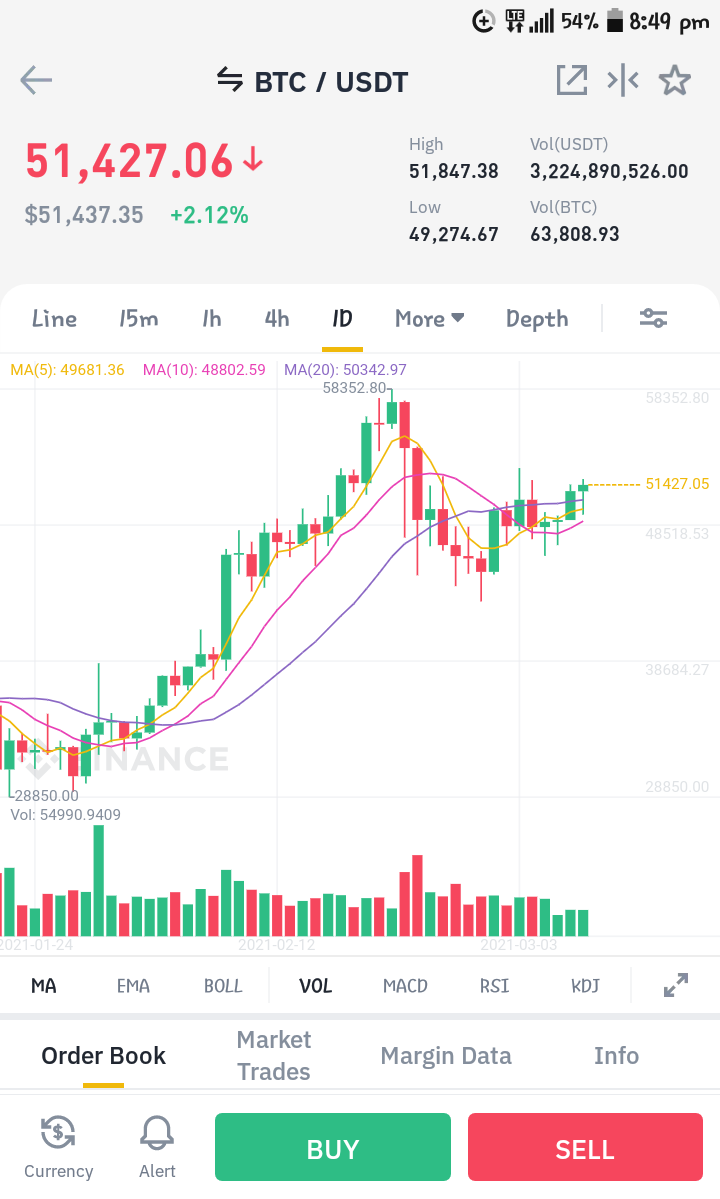Switch to Margin Data tab
The height and width of the screenshot is (1199, 720).
point(446,1055)
